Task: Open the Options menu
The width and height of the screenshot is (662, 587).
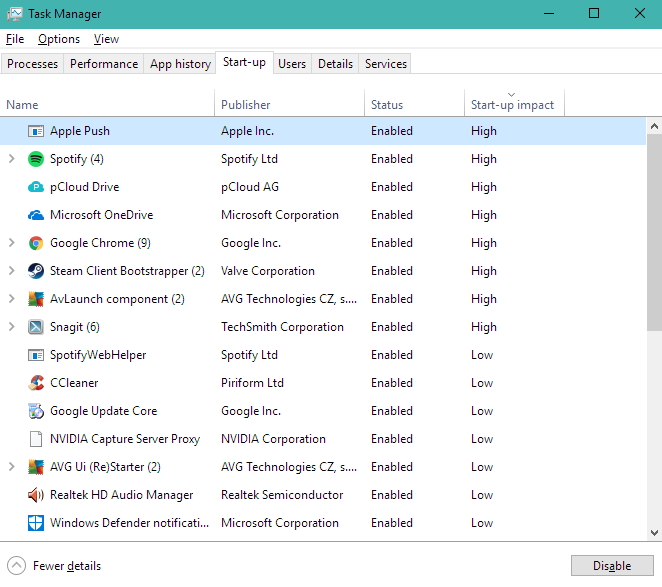Action: pos(59,39)
